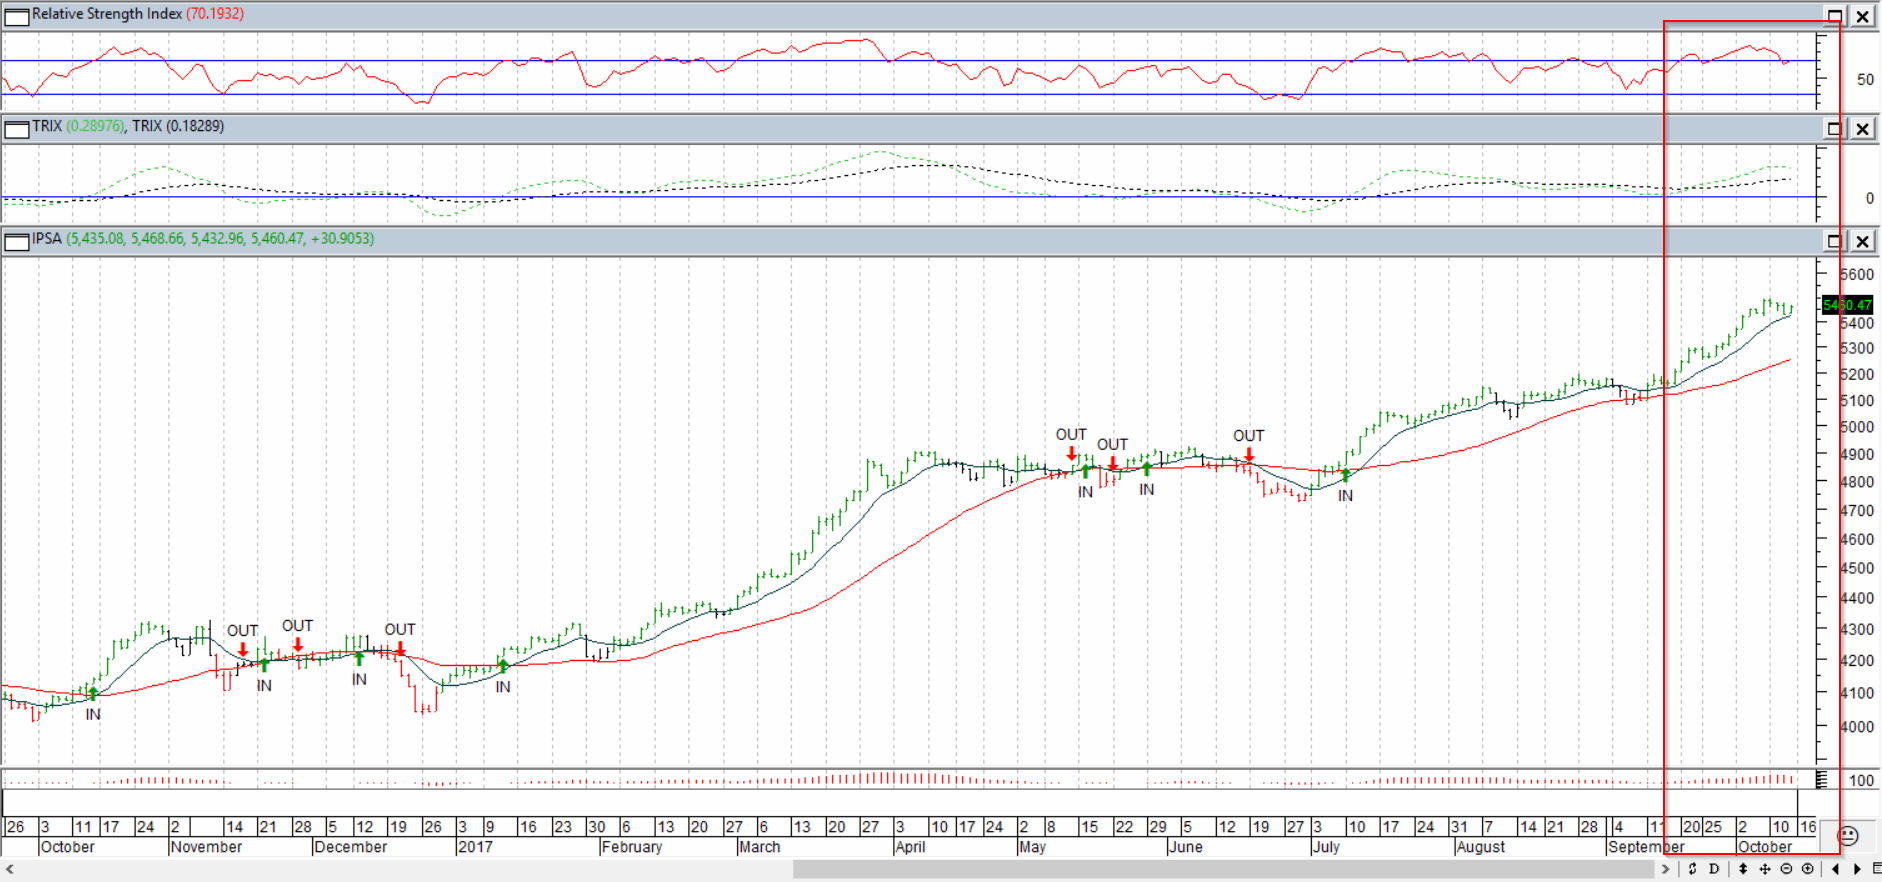Select the four-way pan arrows tool
This screenshot has width=1882, height=882.
pos(1765,869)
